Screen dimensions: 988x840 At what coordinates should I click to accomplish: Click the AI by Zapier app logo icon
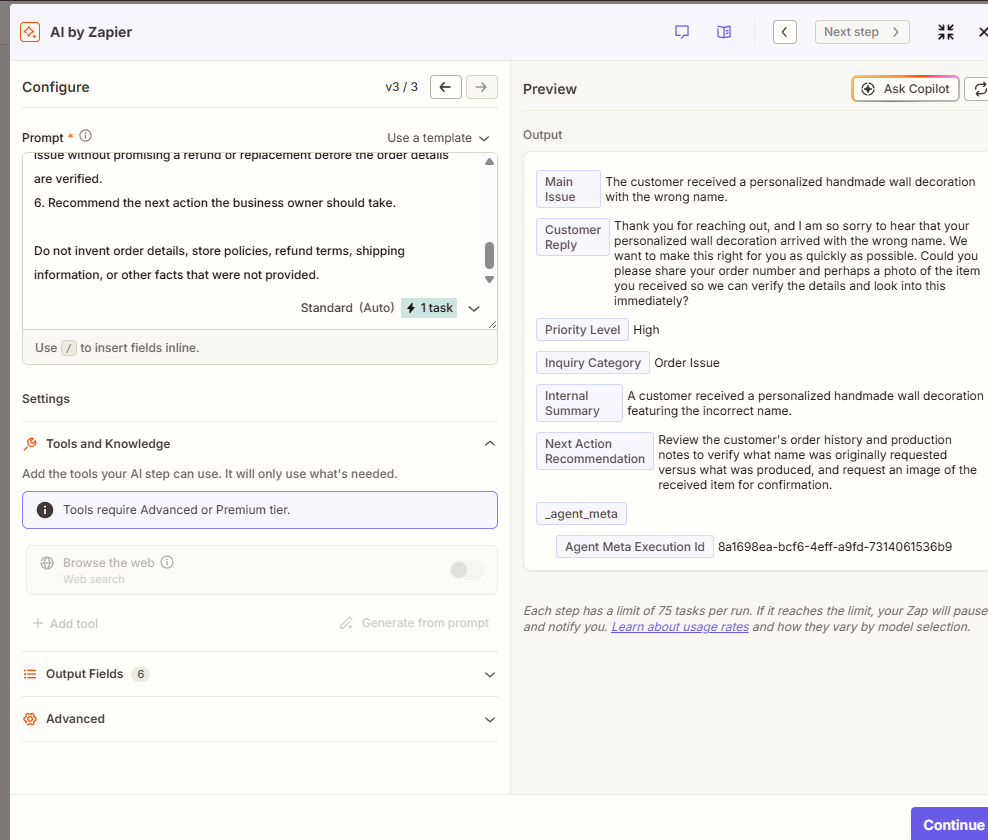click(x=30, y=32)
